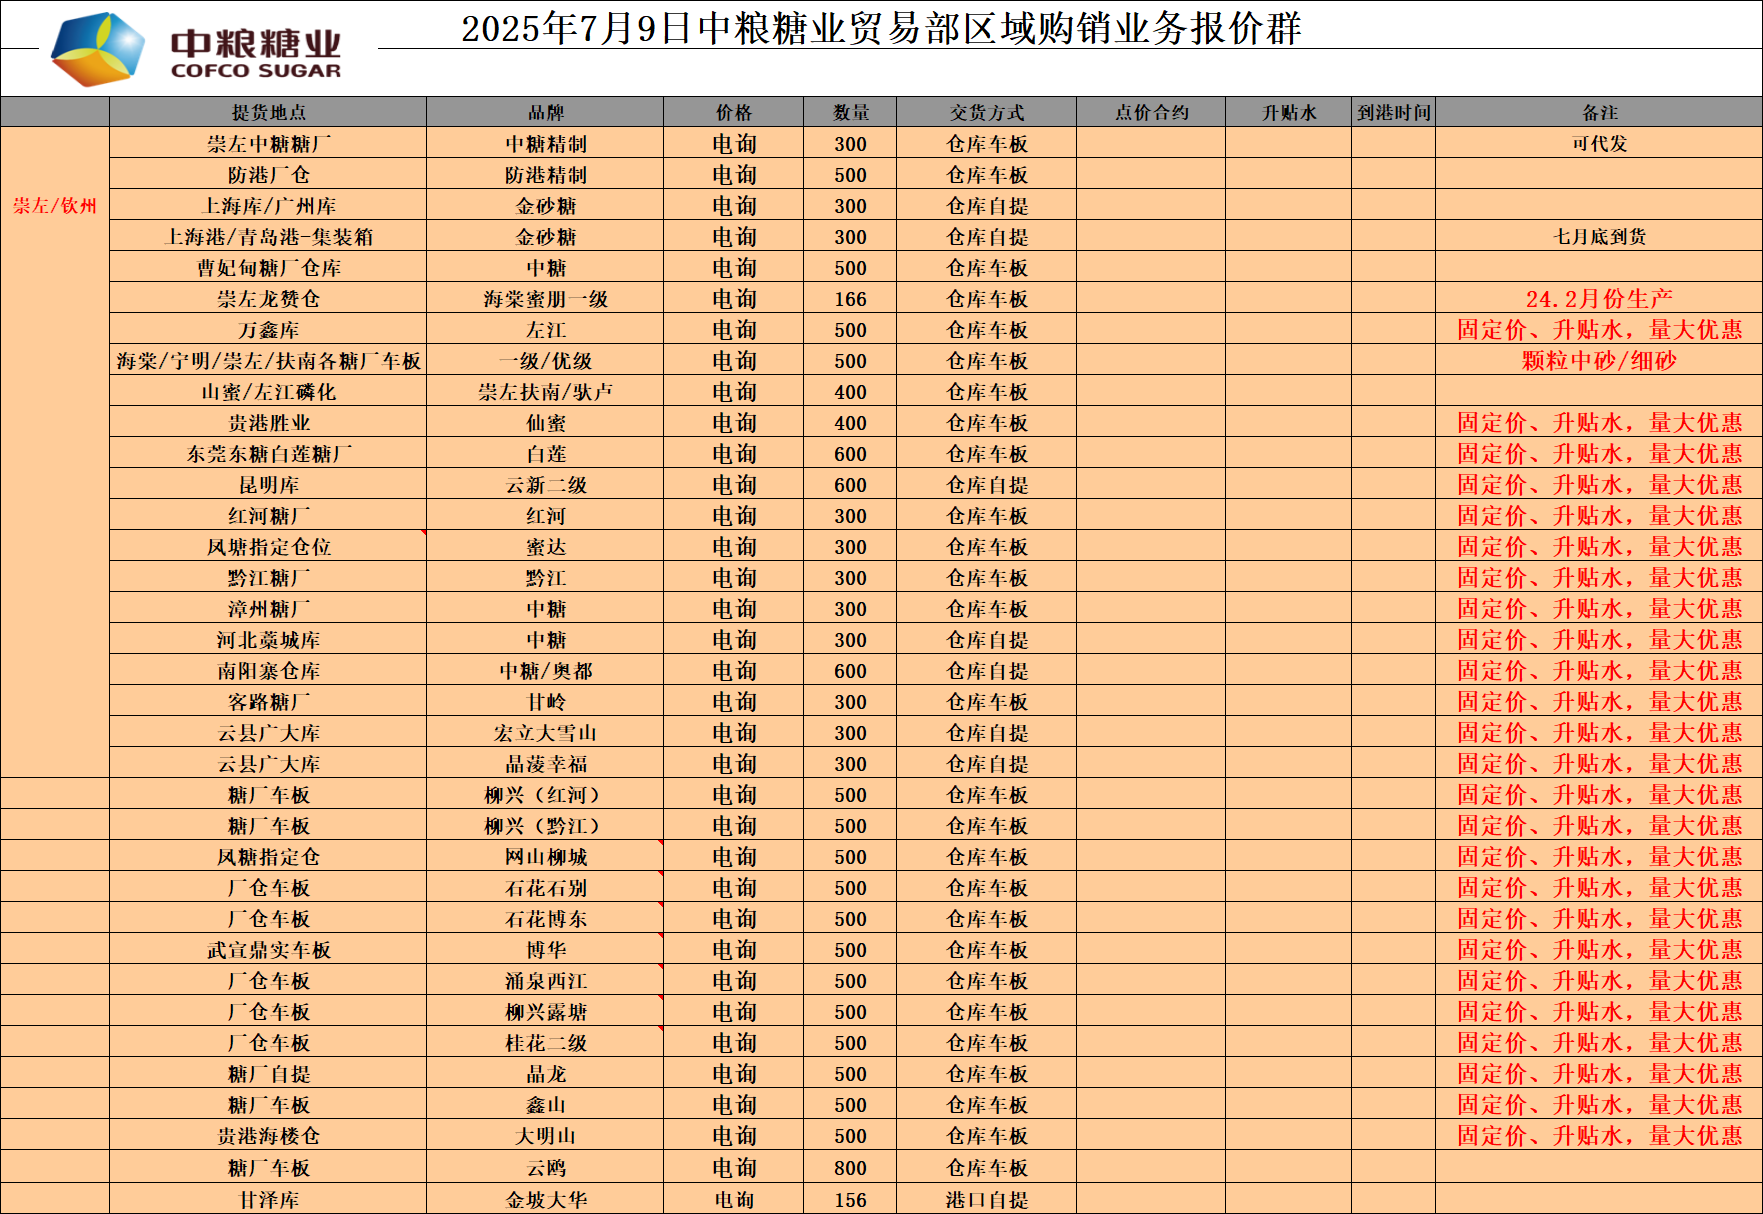Click the red 24.2月份生产 remark
The width and height of the screenshot is (1763, 1214).
click(1599, 299)
